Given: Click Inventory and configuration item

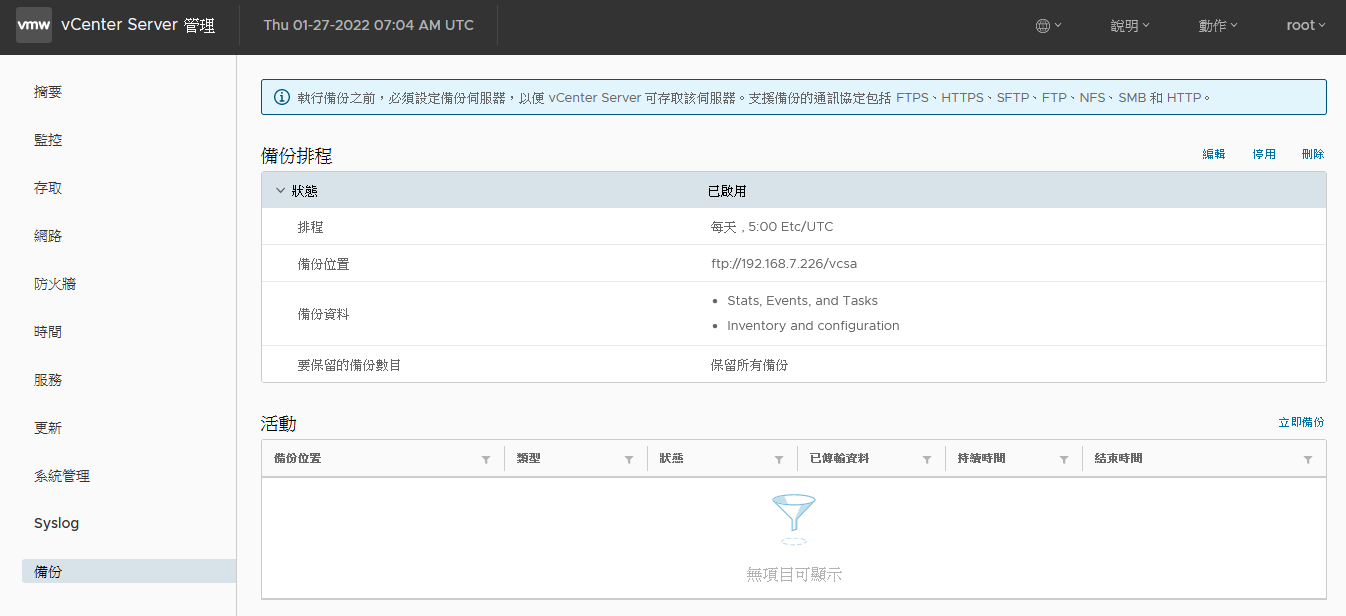Looking at the screenshot, I should 813,326.
